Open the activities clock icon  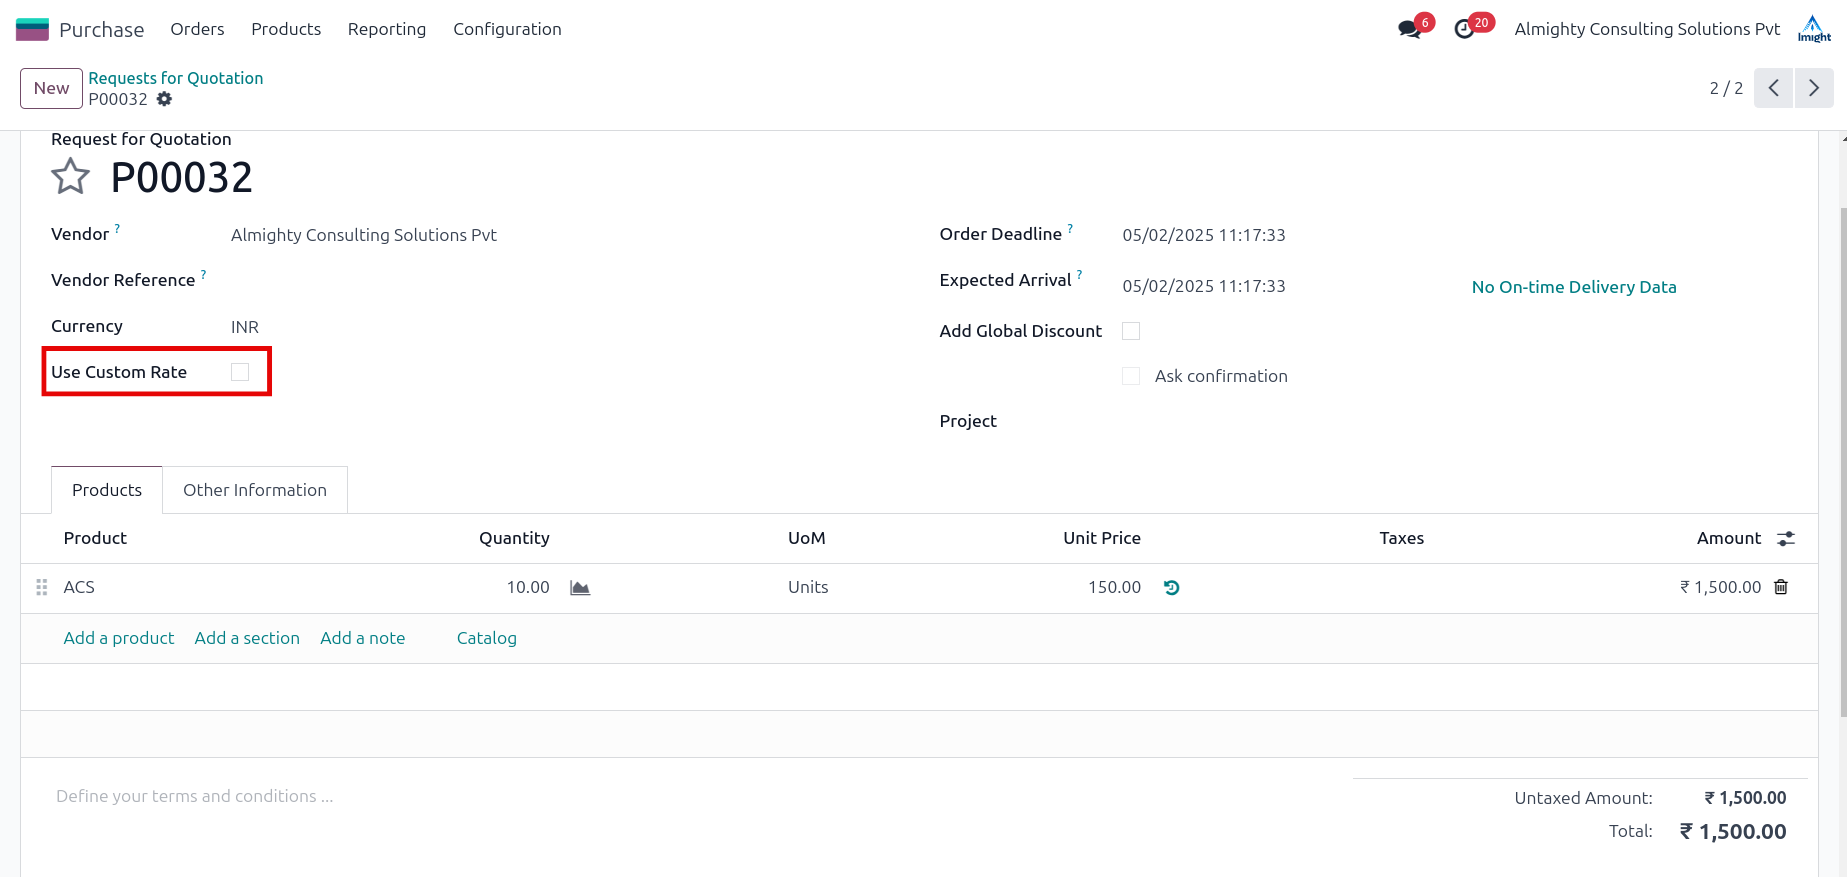[x=1465, y=29]
